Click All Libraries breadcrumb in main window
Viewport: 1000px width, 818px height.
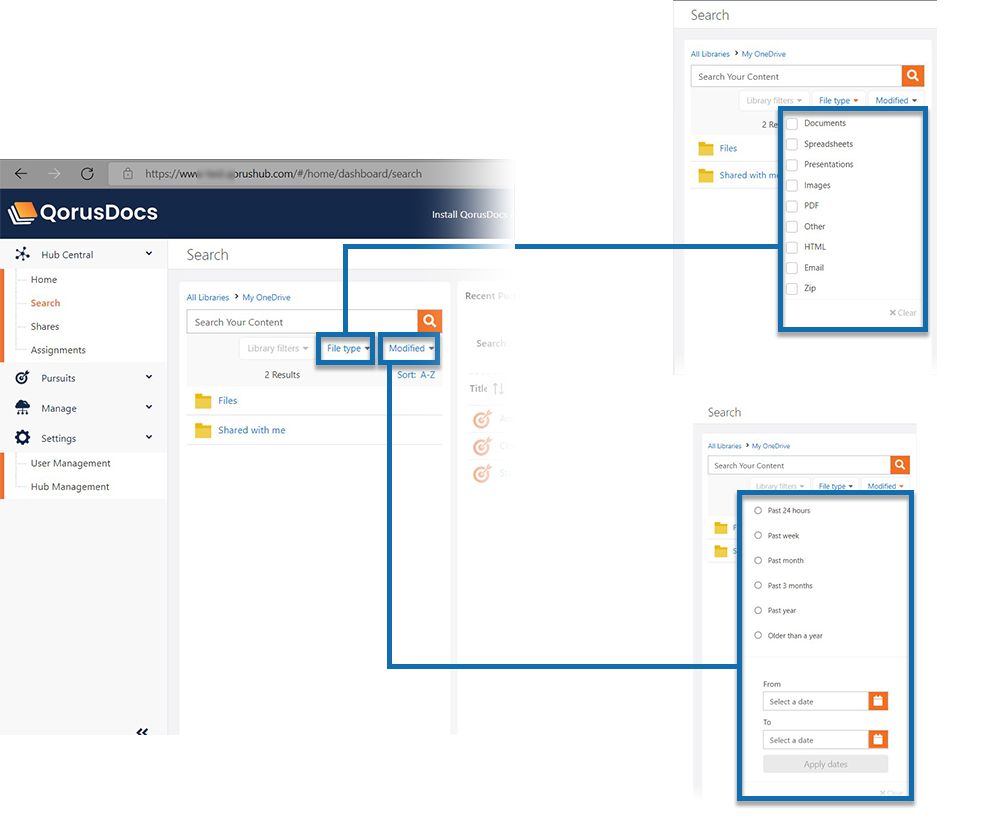tap(207, 297)
